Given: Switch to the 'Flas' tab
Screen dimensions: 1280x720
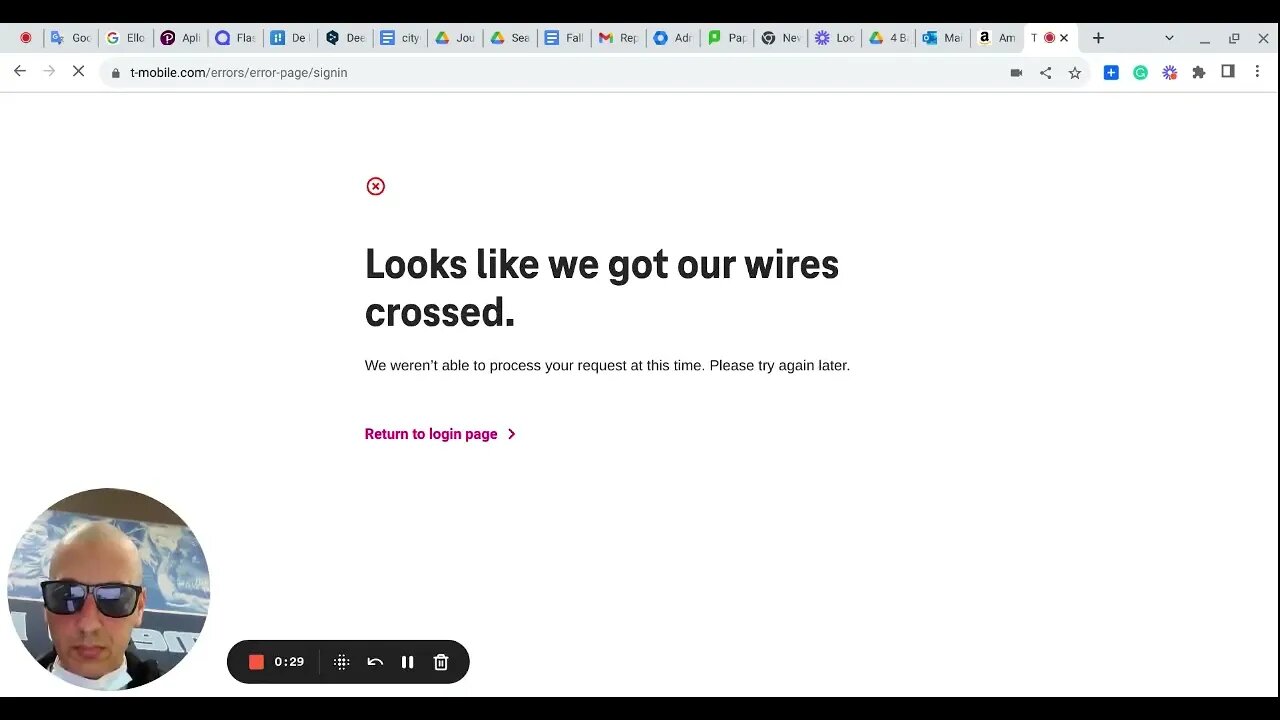Looking at the screenshot, I should [235, 38].
